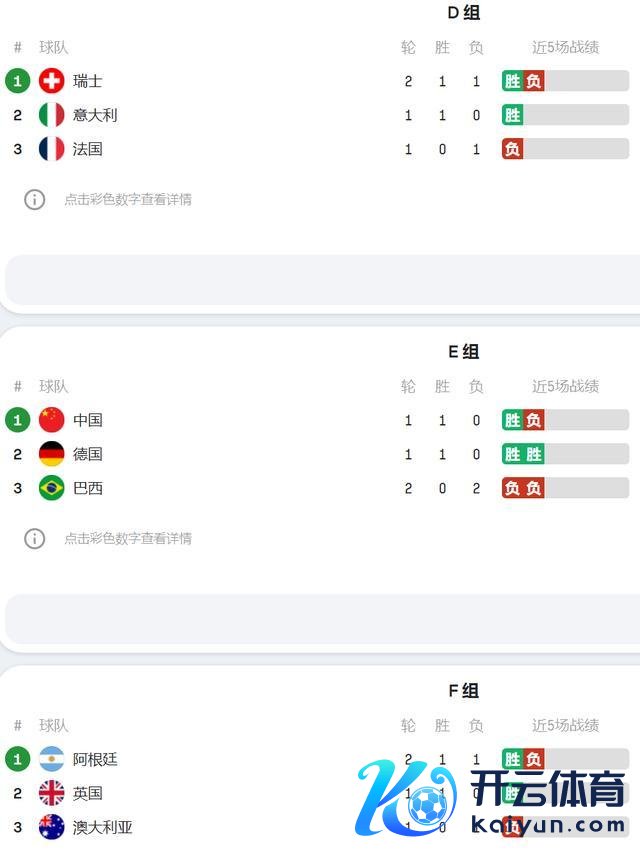Click the England flag icon beside 英国
640x858 pixels.
[51, 793]
